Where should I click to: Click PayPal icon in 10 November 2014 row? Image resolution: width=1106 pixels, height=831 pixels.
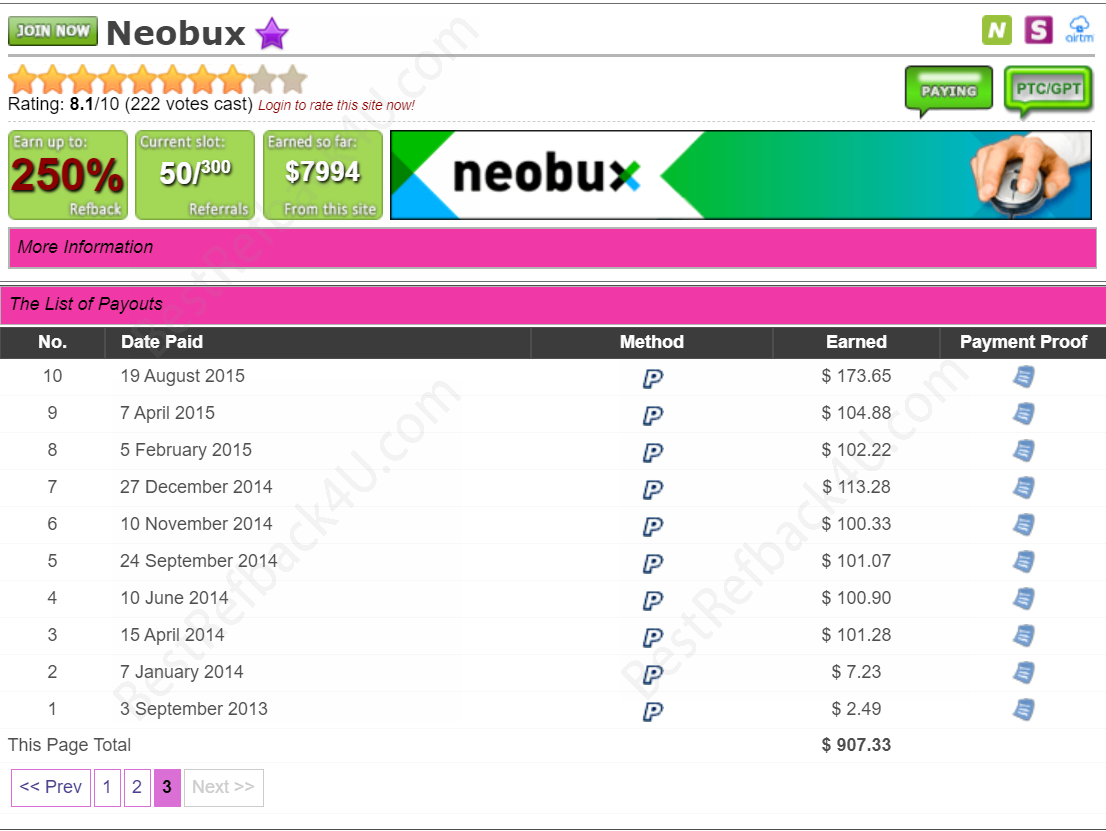tap(652, 527)
